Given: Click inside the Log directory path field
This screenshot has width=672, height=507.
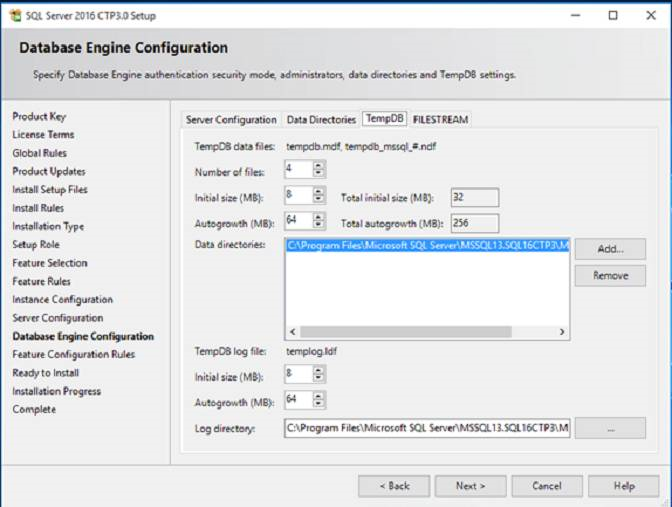Looking at the screenshot, I should pos(427,428).
